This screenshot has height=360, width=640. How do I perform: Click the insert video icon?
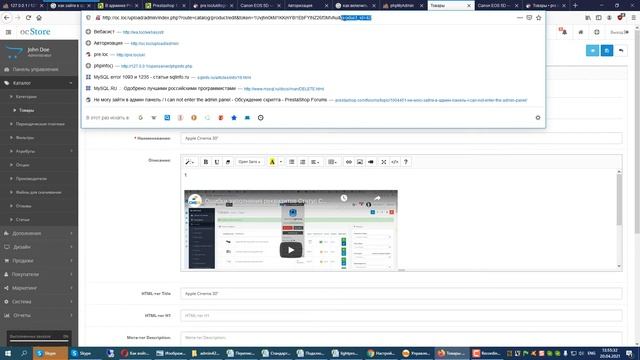[x=371, y=162]
